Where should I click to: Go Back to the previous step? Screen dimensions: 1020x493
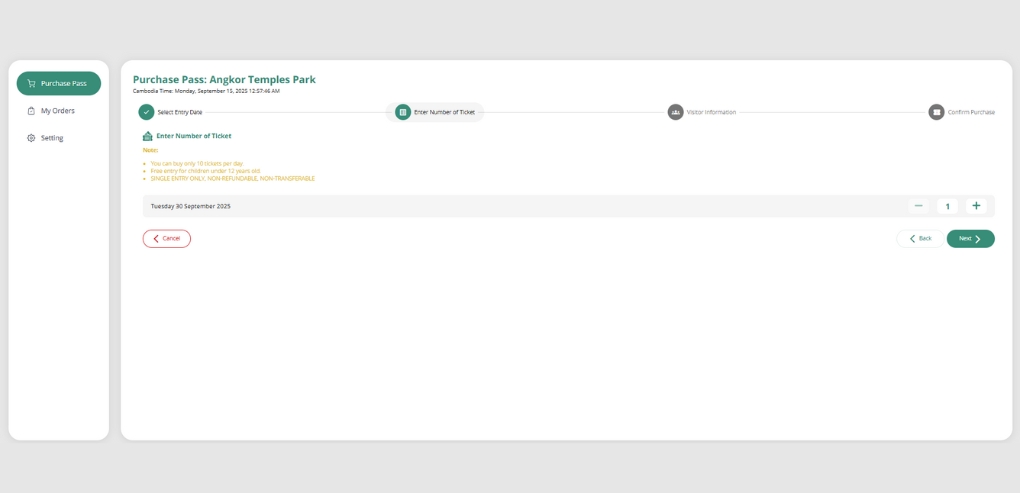point(920,239)
